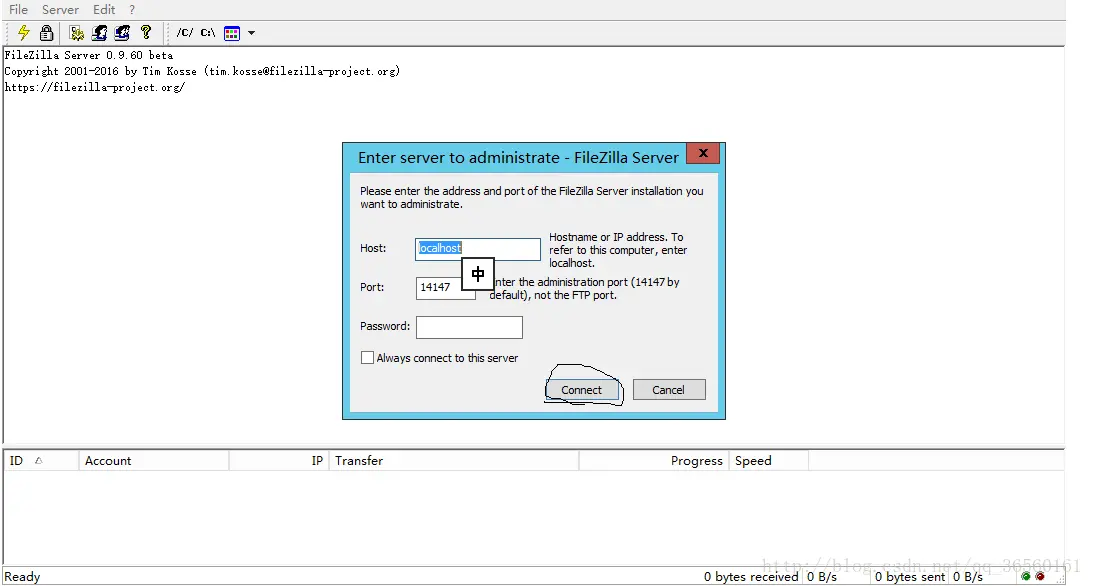Click the colored grid sort icon
The height and width of the screenshot is (586, 1094).
coord(232,33)
